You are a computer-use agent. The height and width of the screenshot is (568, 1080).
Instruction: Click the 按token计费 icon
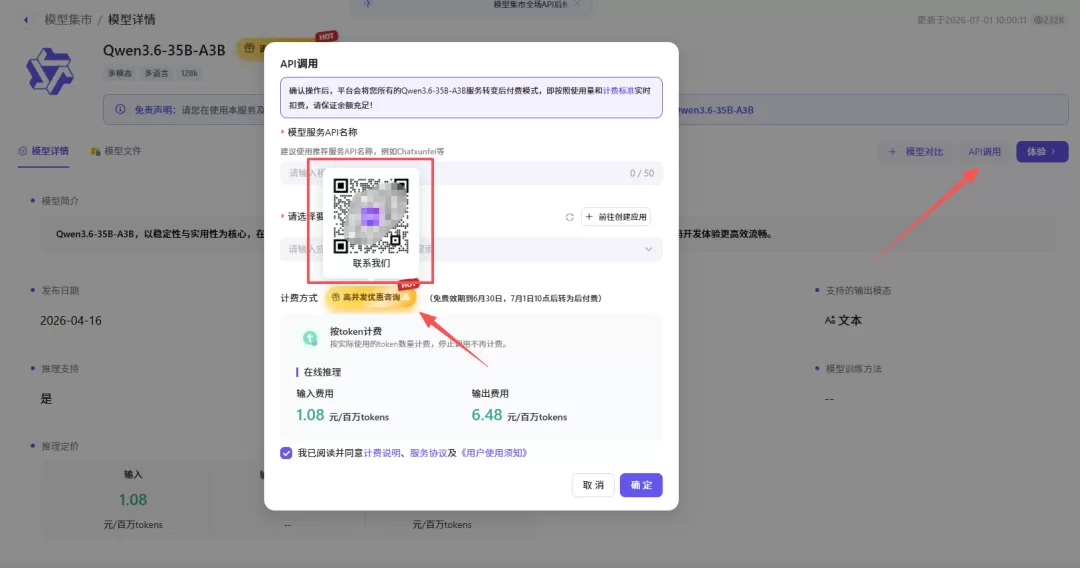[310, 337]
